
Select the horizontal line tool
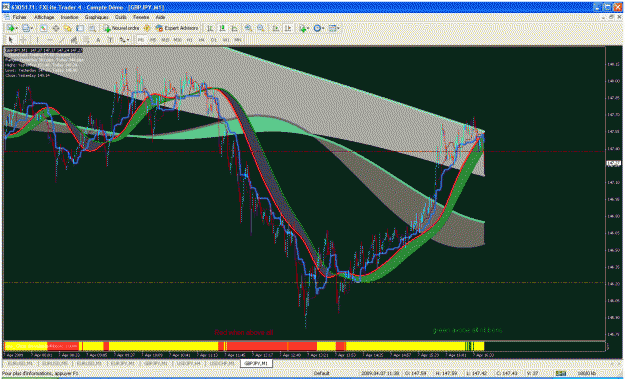click(x=50, y=39)
